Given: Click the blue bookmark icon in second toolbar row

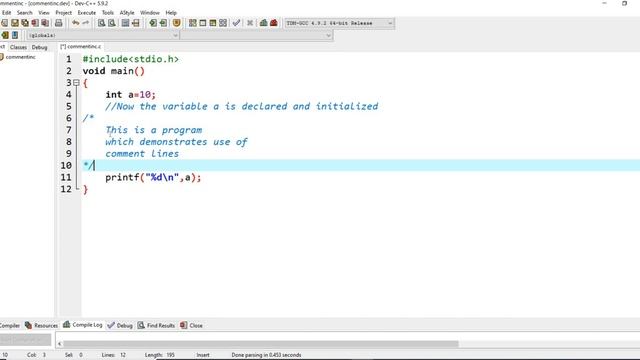Looking at the screenshot, I should click(15, 35).
